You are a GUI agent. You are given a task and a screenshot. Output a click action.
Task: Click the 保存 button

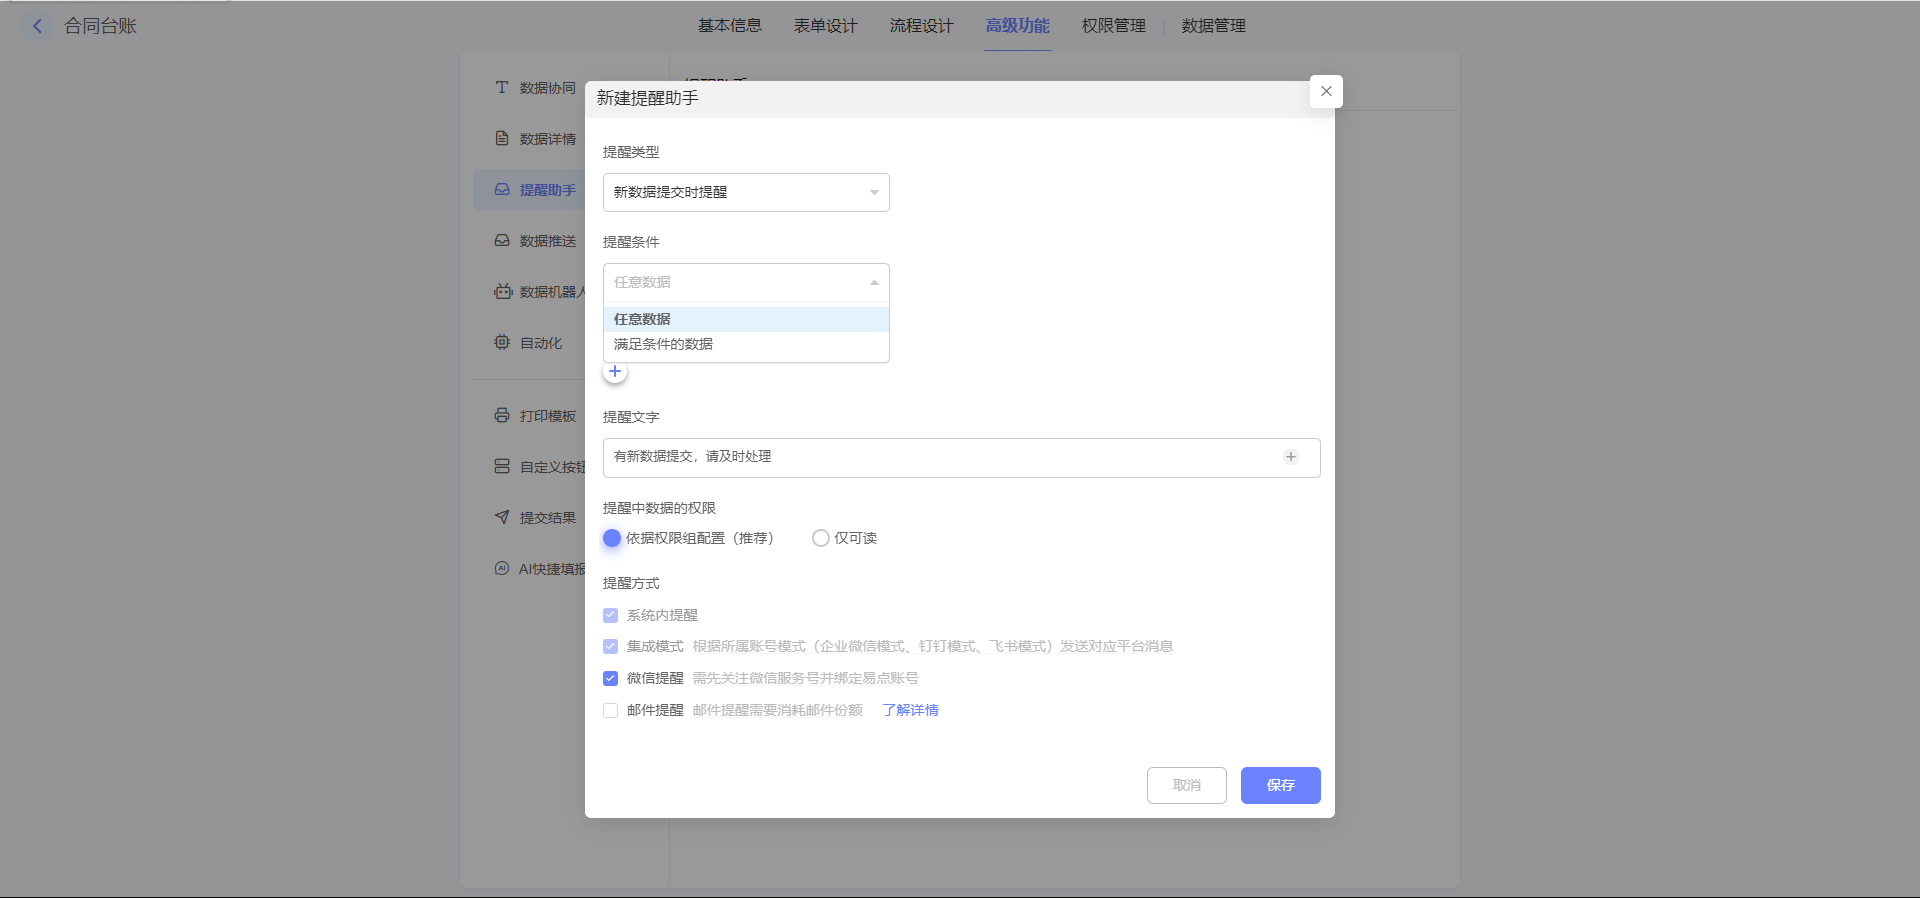pos(1280,785)
